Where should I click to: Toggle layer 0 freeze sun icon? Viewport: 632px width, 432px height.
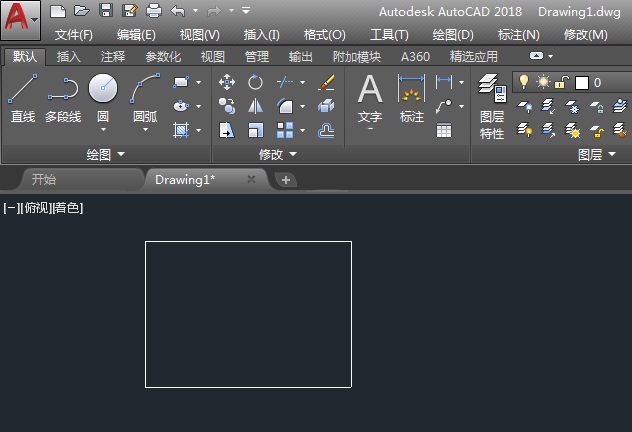tap(543, 82)
